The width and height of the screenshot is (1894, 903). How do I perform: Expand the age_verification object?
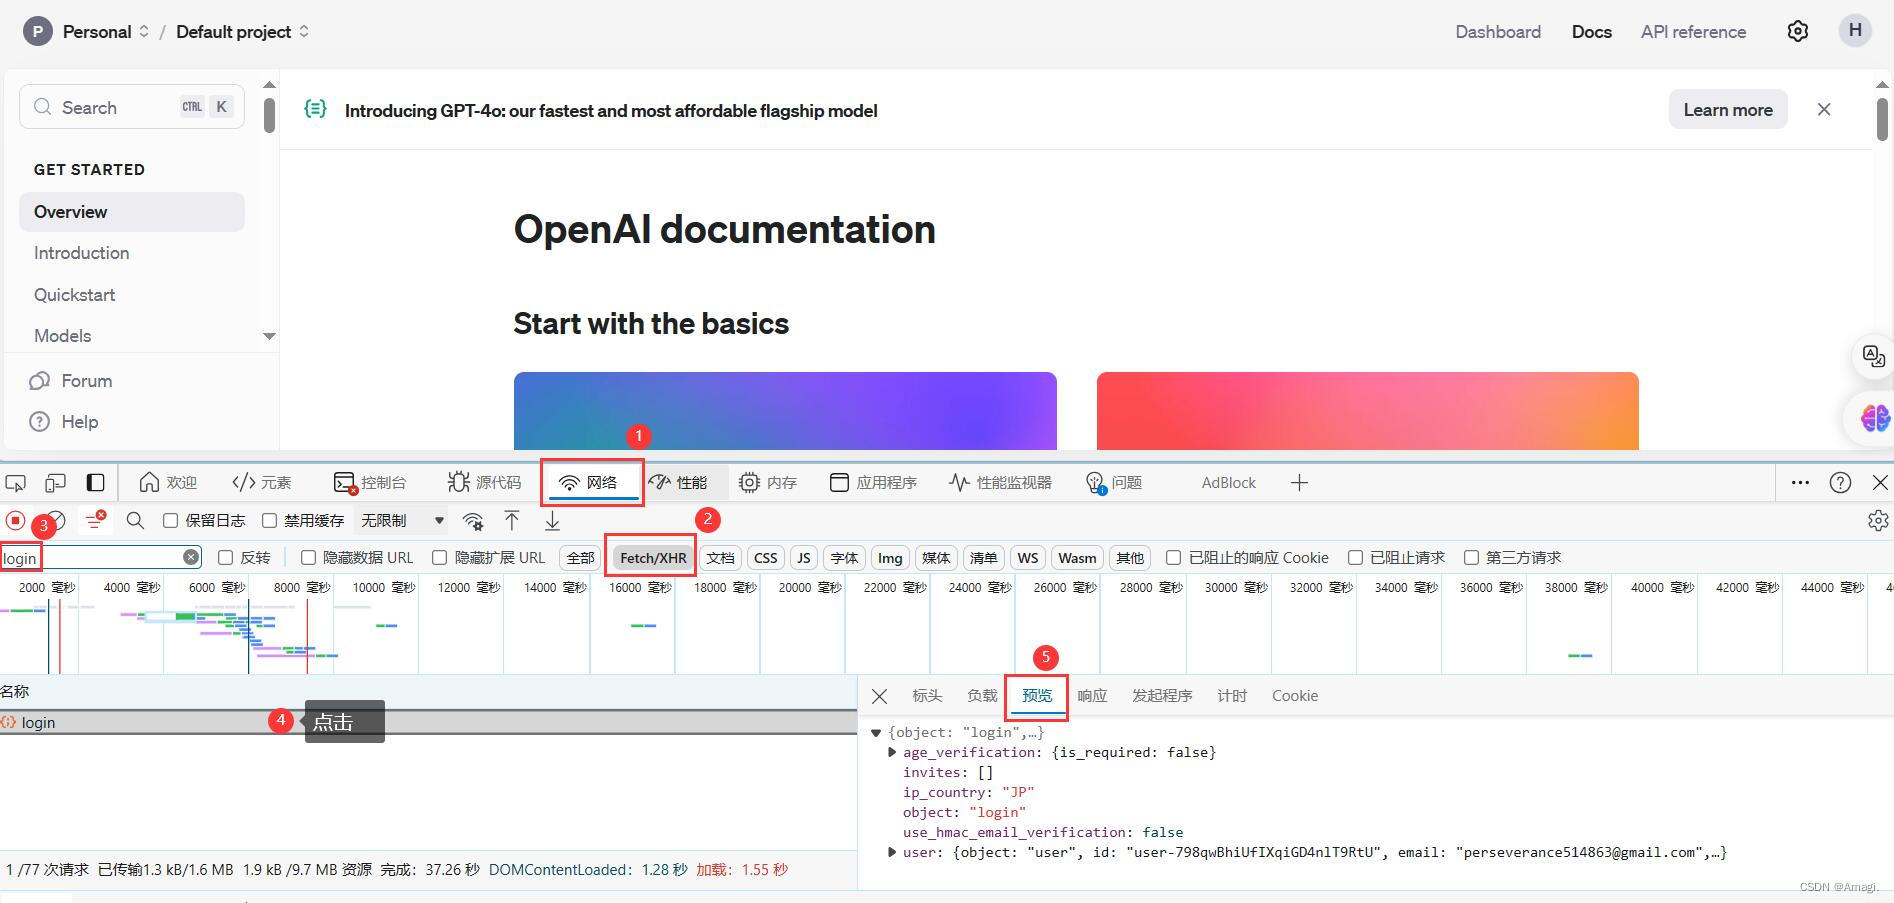point(892,752)
